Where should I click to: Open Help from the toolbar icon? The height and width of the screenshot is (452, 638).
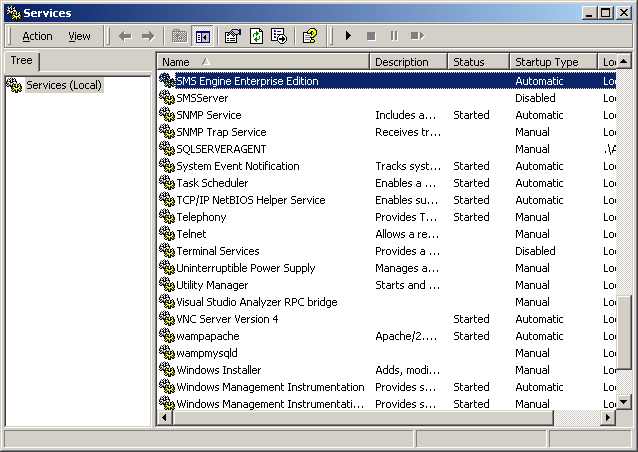[x=310, y=36]
